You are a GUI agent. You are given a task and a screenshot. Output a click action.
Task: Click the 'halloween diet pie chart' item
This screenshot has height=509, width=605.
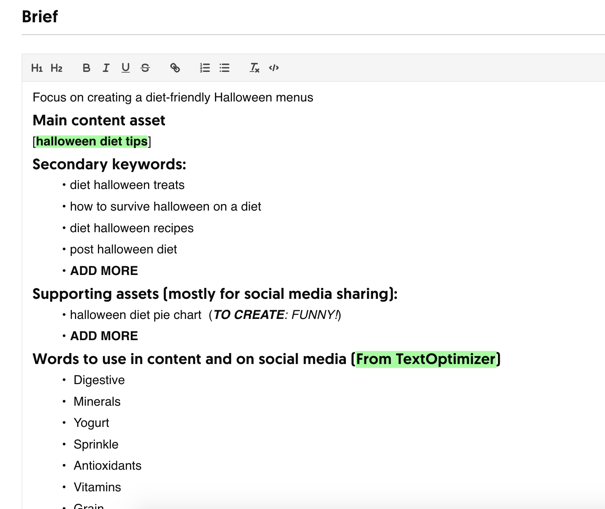pos(136,315)
